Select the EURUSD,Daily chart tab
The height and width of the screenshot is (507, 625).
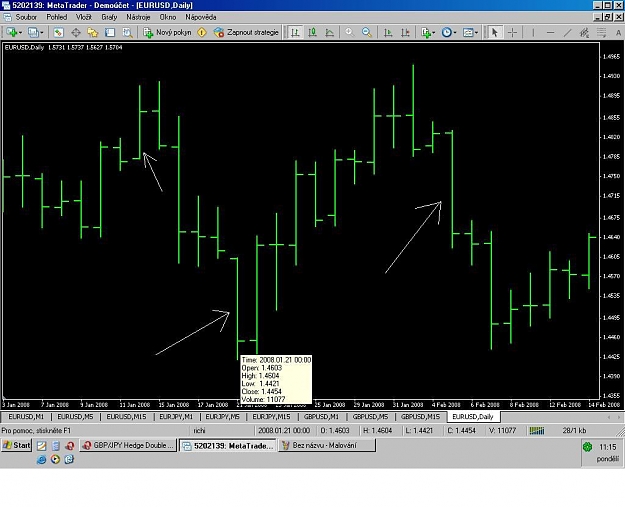click(x=473, y=417)
